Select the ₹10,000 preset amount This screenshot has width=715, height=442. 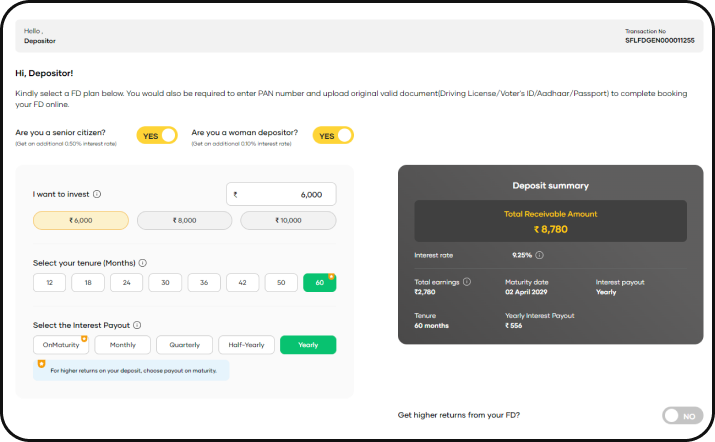288,220
